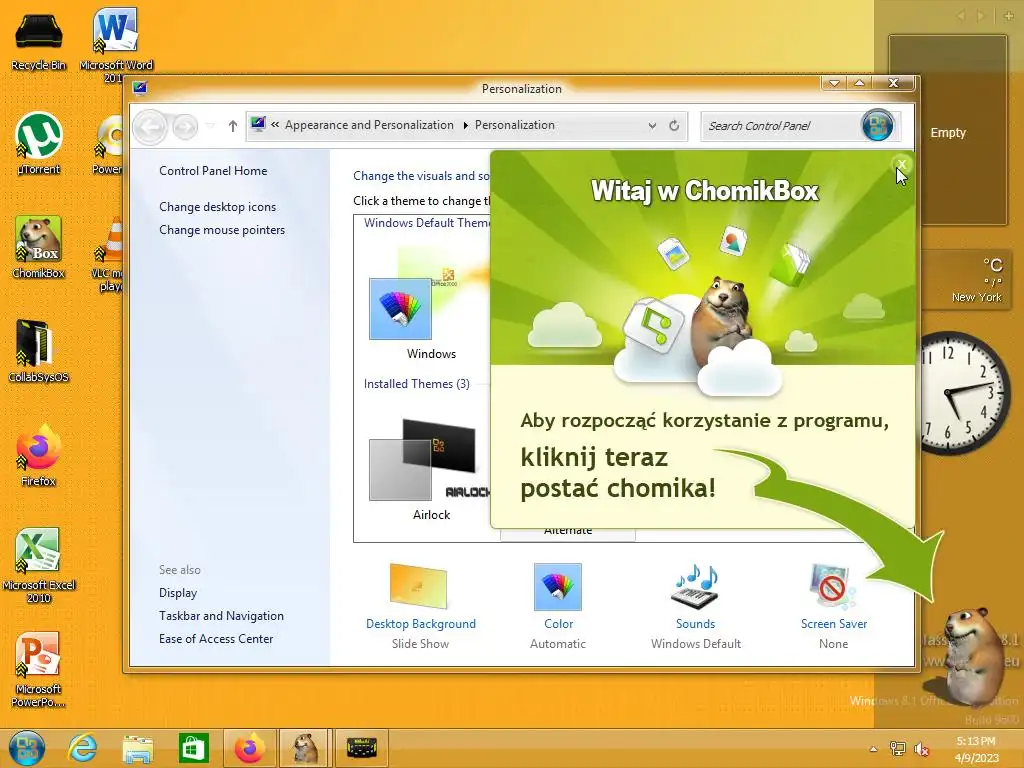Click the New York weather gadget
Viewport: 1024px width, 768px height.
pos(965,279)
